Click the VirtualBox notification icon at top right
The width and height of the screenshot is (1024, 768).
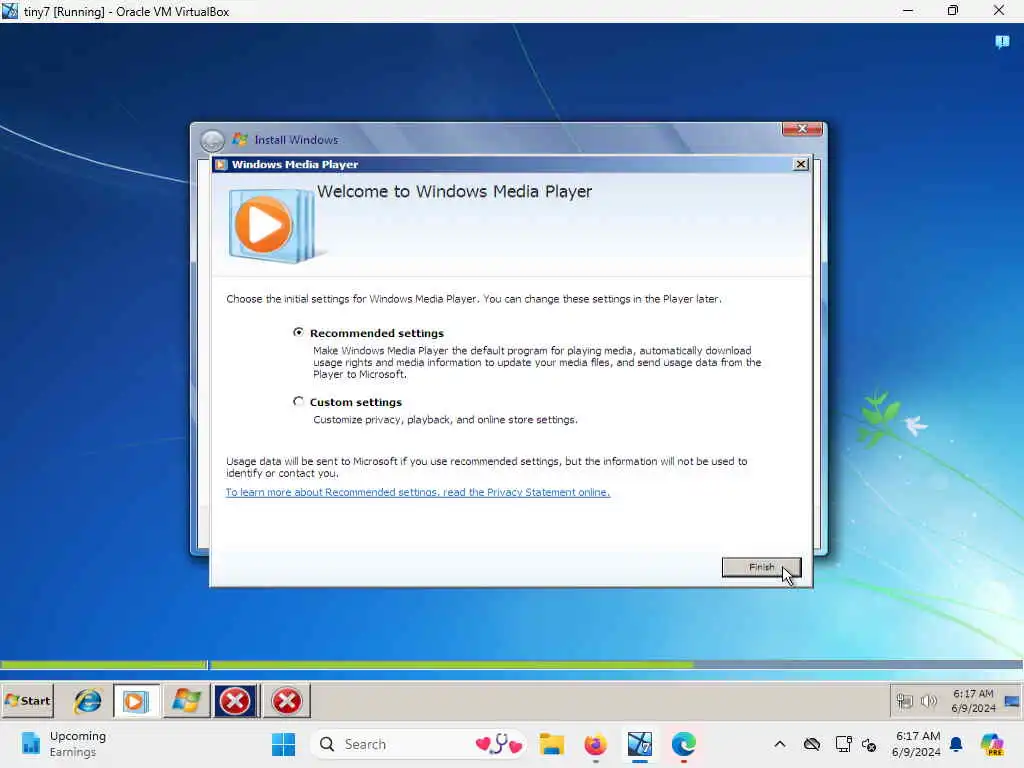(1002, 42)
